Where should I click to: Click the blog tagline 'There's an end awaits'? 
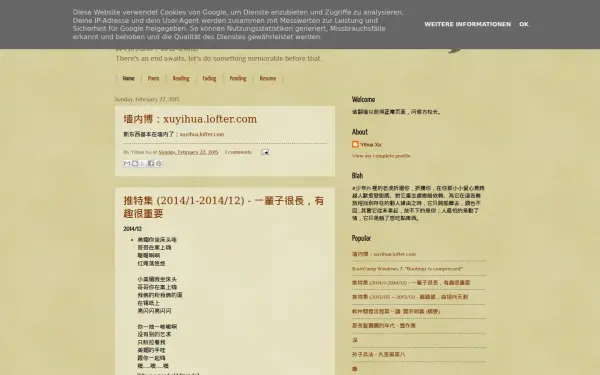pos(218,59)
